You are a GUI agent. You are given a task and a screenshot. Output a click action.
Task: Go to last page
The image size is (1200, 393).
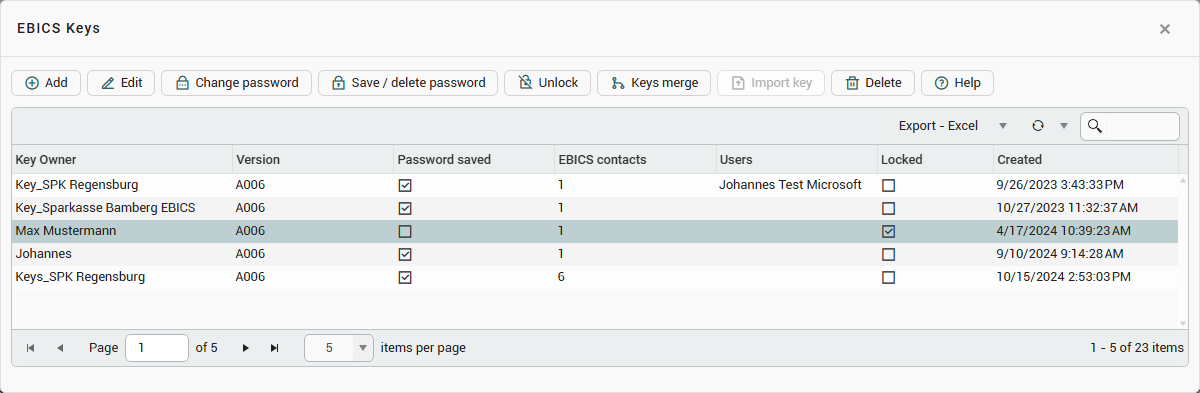(275, 348)
